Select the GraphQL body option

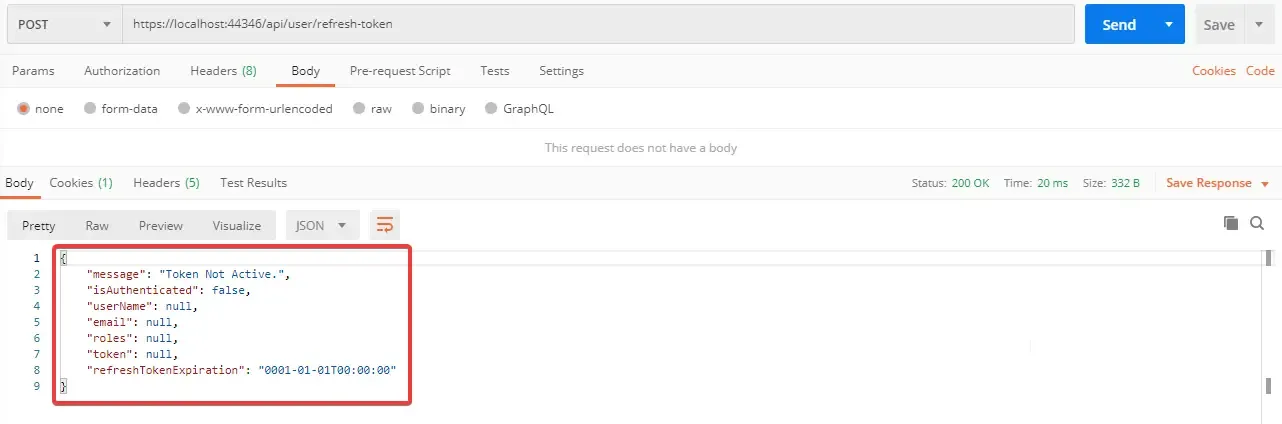491,109
